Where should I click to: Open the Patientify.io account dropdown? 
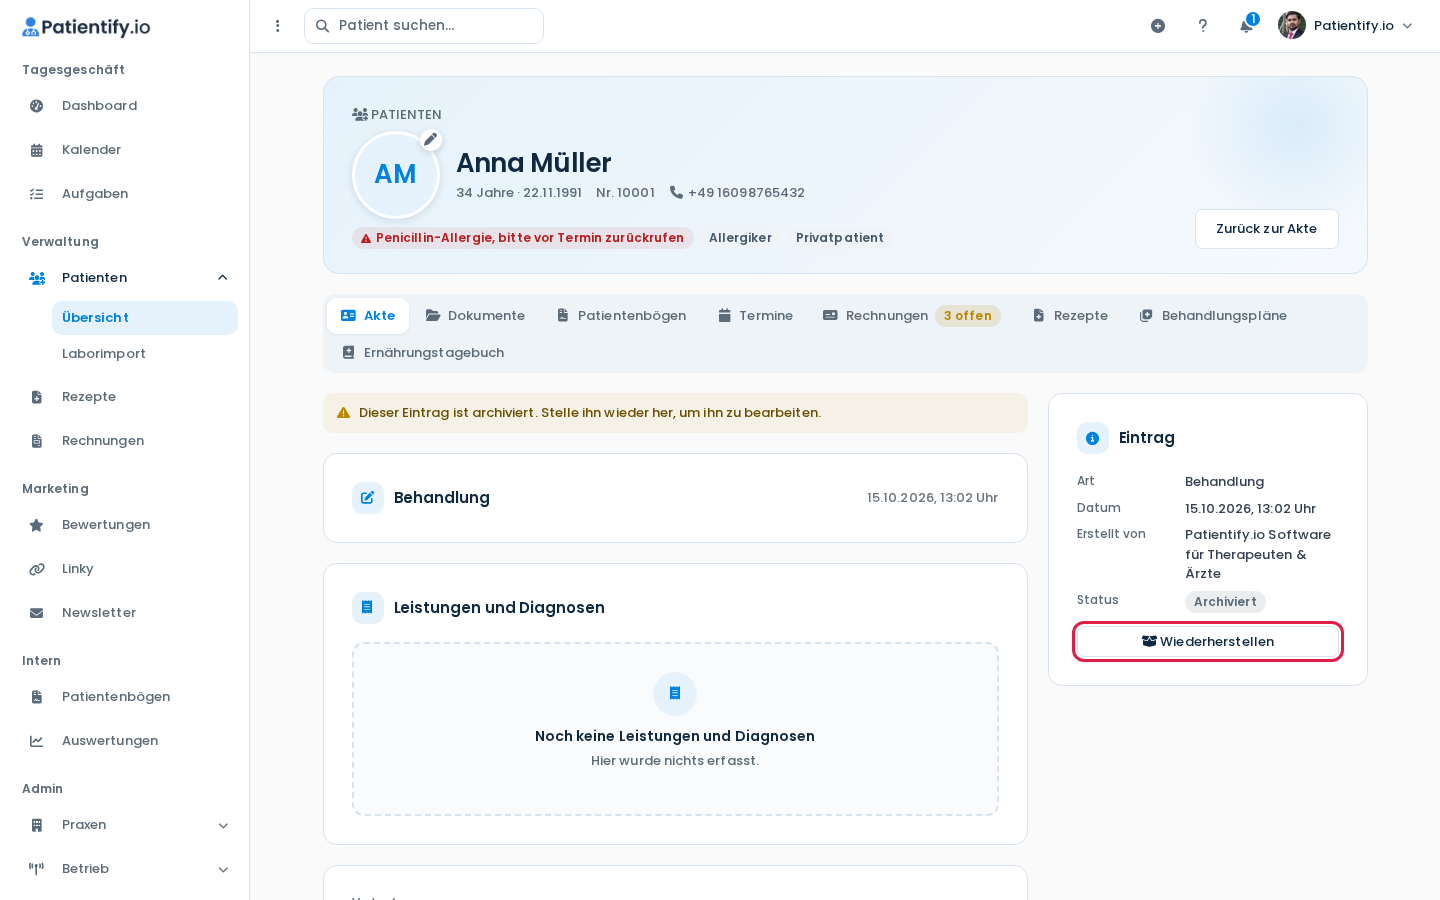[1346, 26]
